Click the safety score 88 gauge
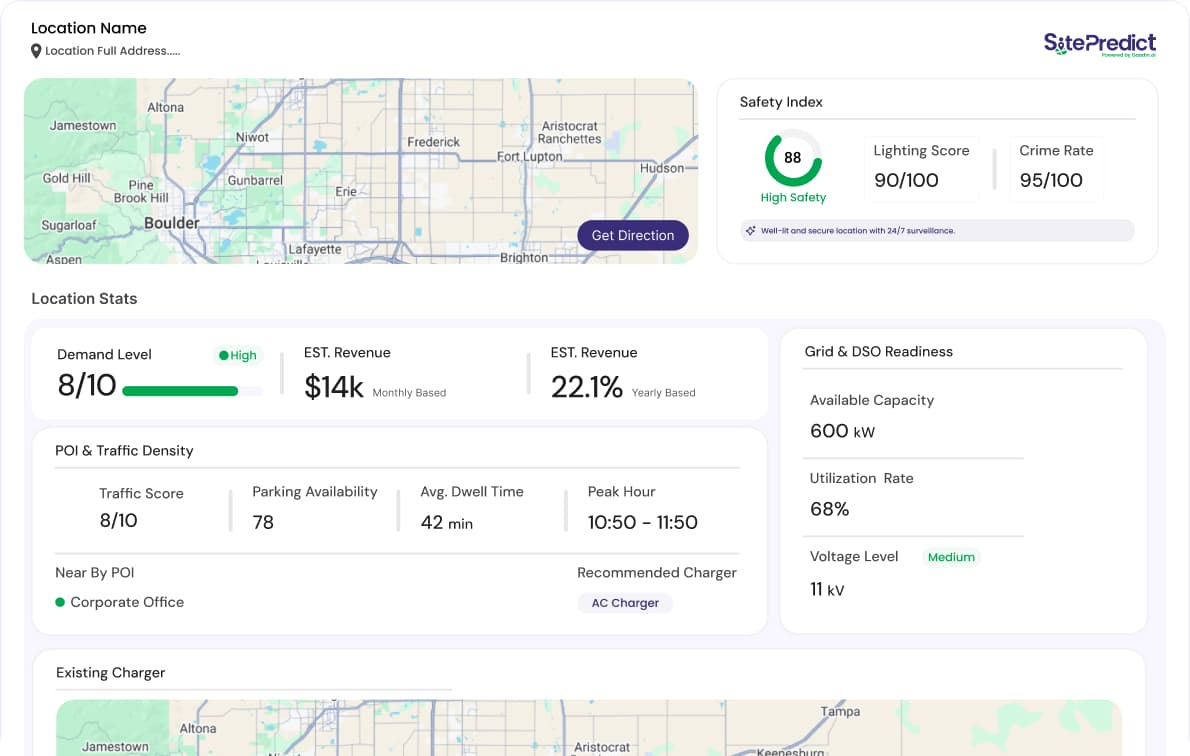Screen dimensions: 1190x756 click(792, 158)
